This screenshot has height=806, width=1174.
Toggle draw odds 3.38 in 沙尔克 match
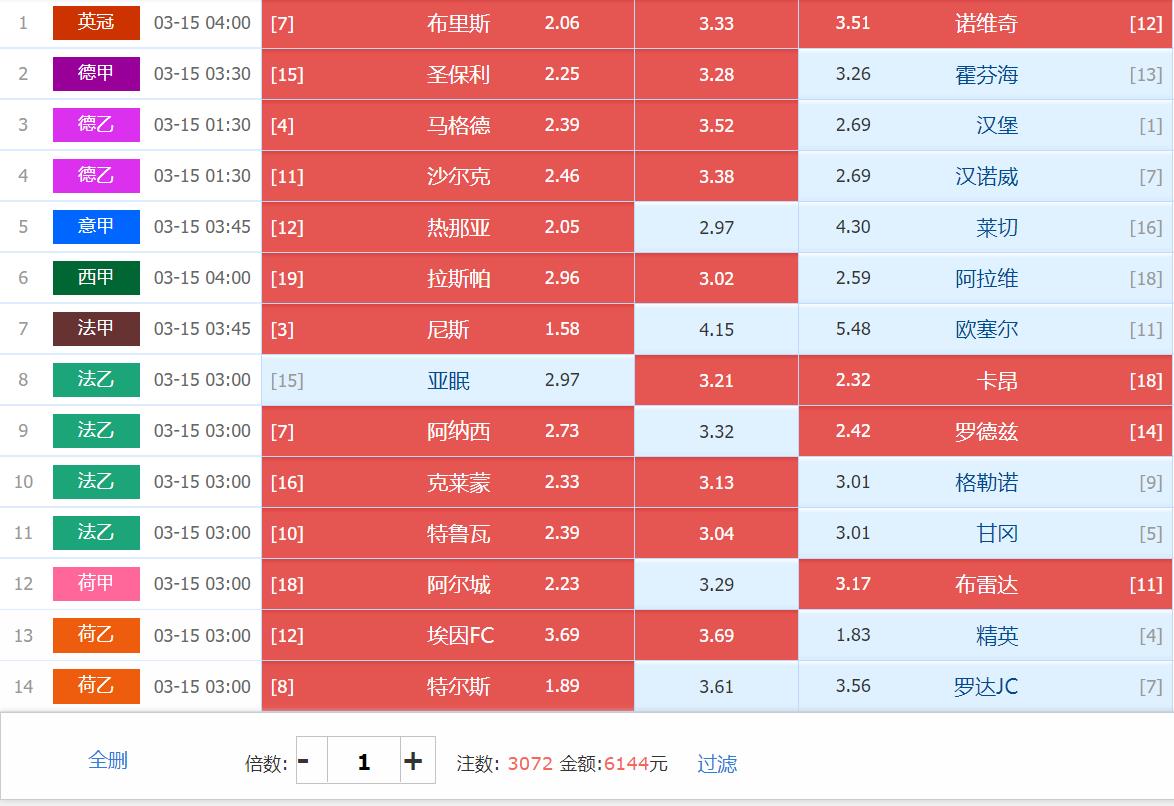[717, 176]
